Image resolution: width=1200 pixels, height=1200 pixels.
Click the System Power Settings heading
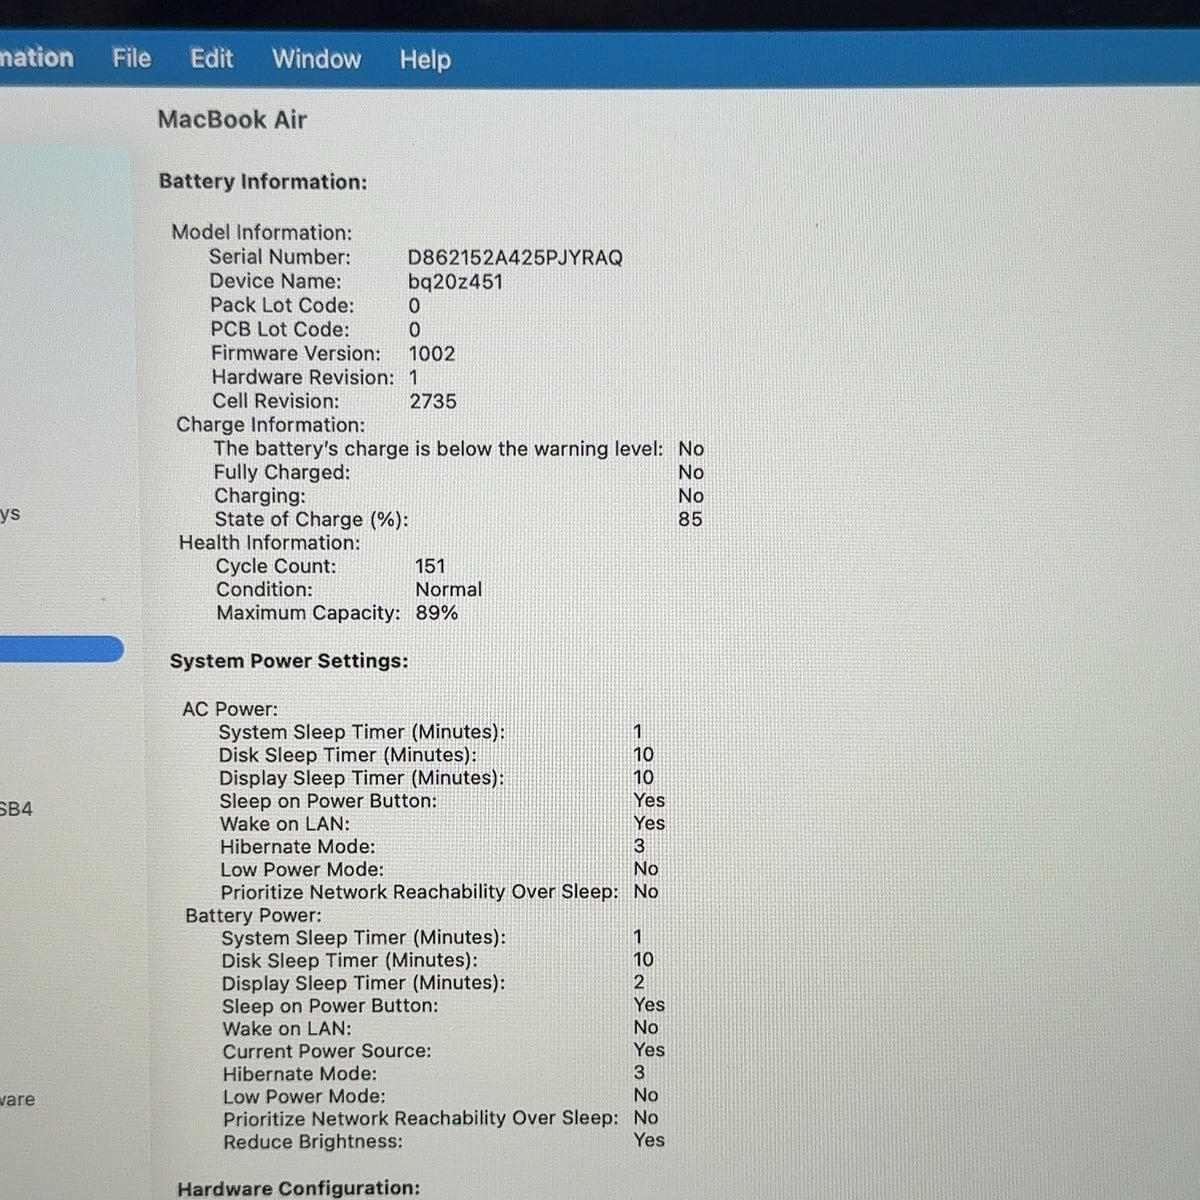pos(289,661)
